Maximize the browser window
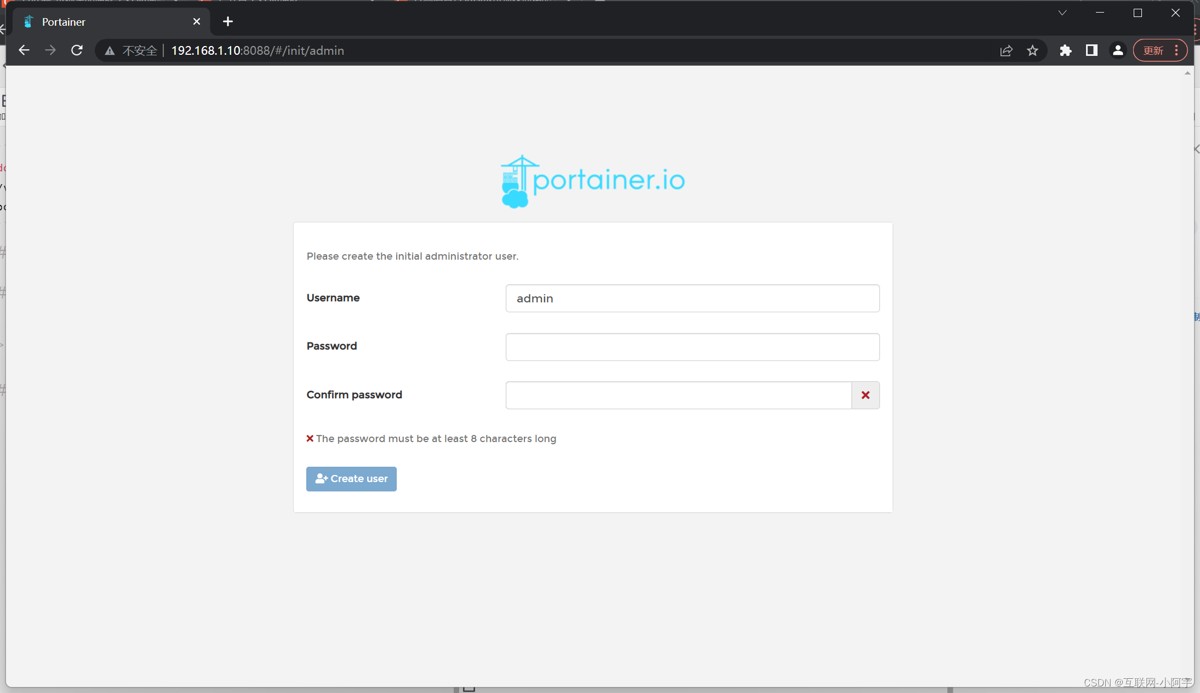 1138,13
